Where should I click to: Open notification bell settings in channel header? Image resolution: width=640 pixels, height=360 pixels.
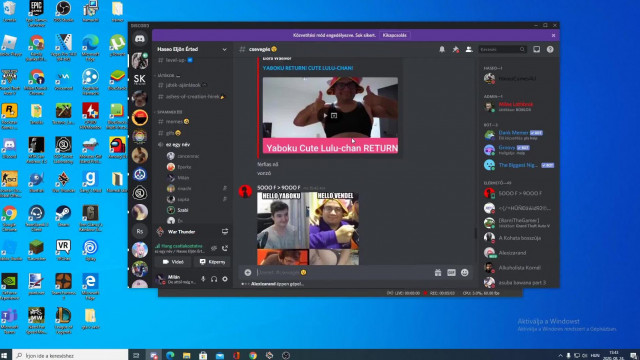coord(442,49)
